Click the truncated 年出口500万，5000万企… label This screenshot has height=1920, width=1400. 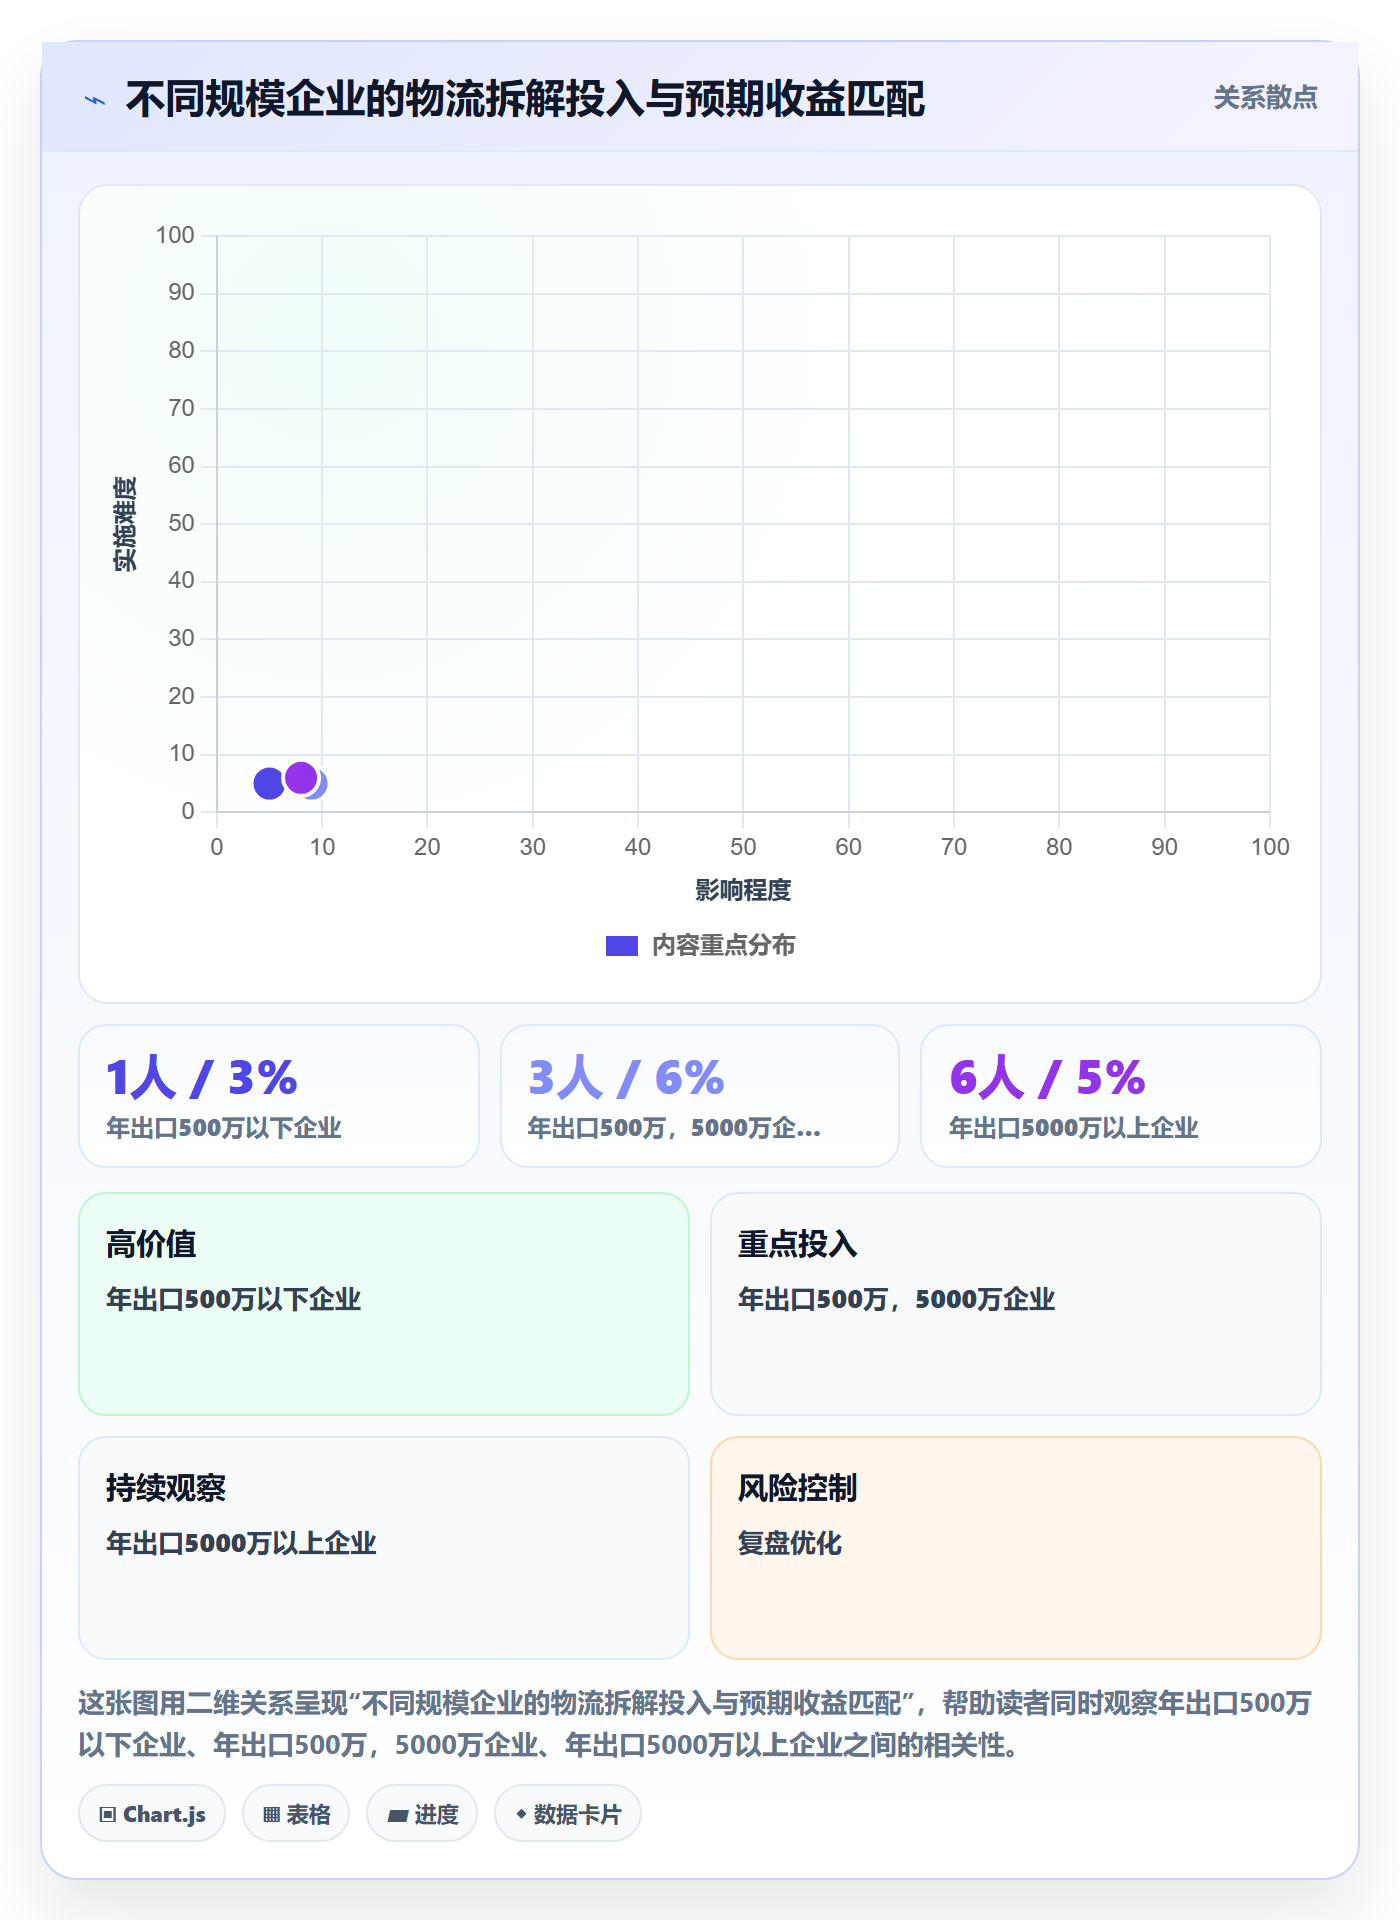point(674,1128)
